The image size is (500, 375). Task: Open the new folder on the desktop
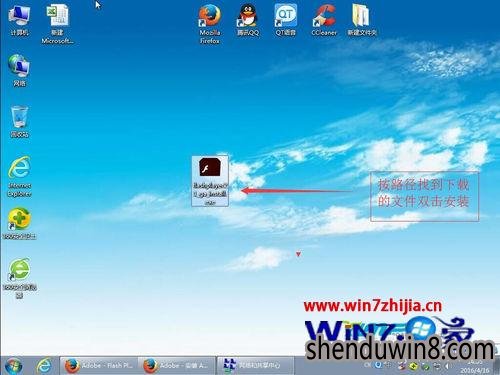[362, 20]
